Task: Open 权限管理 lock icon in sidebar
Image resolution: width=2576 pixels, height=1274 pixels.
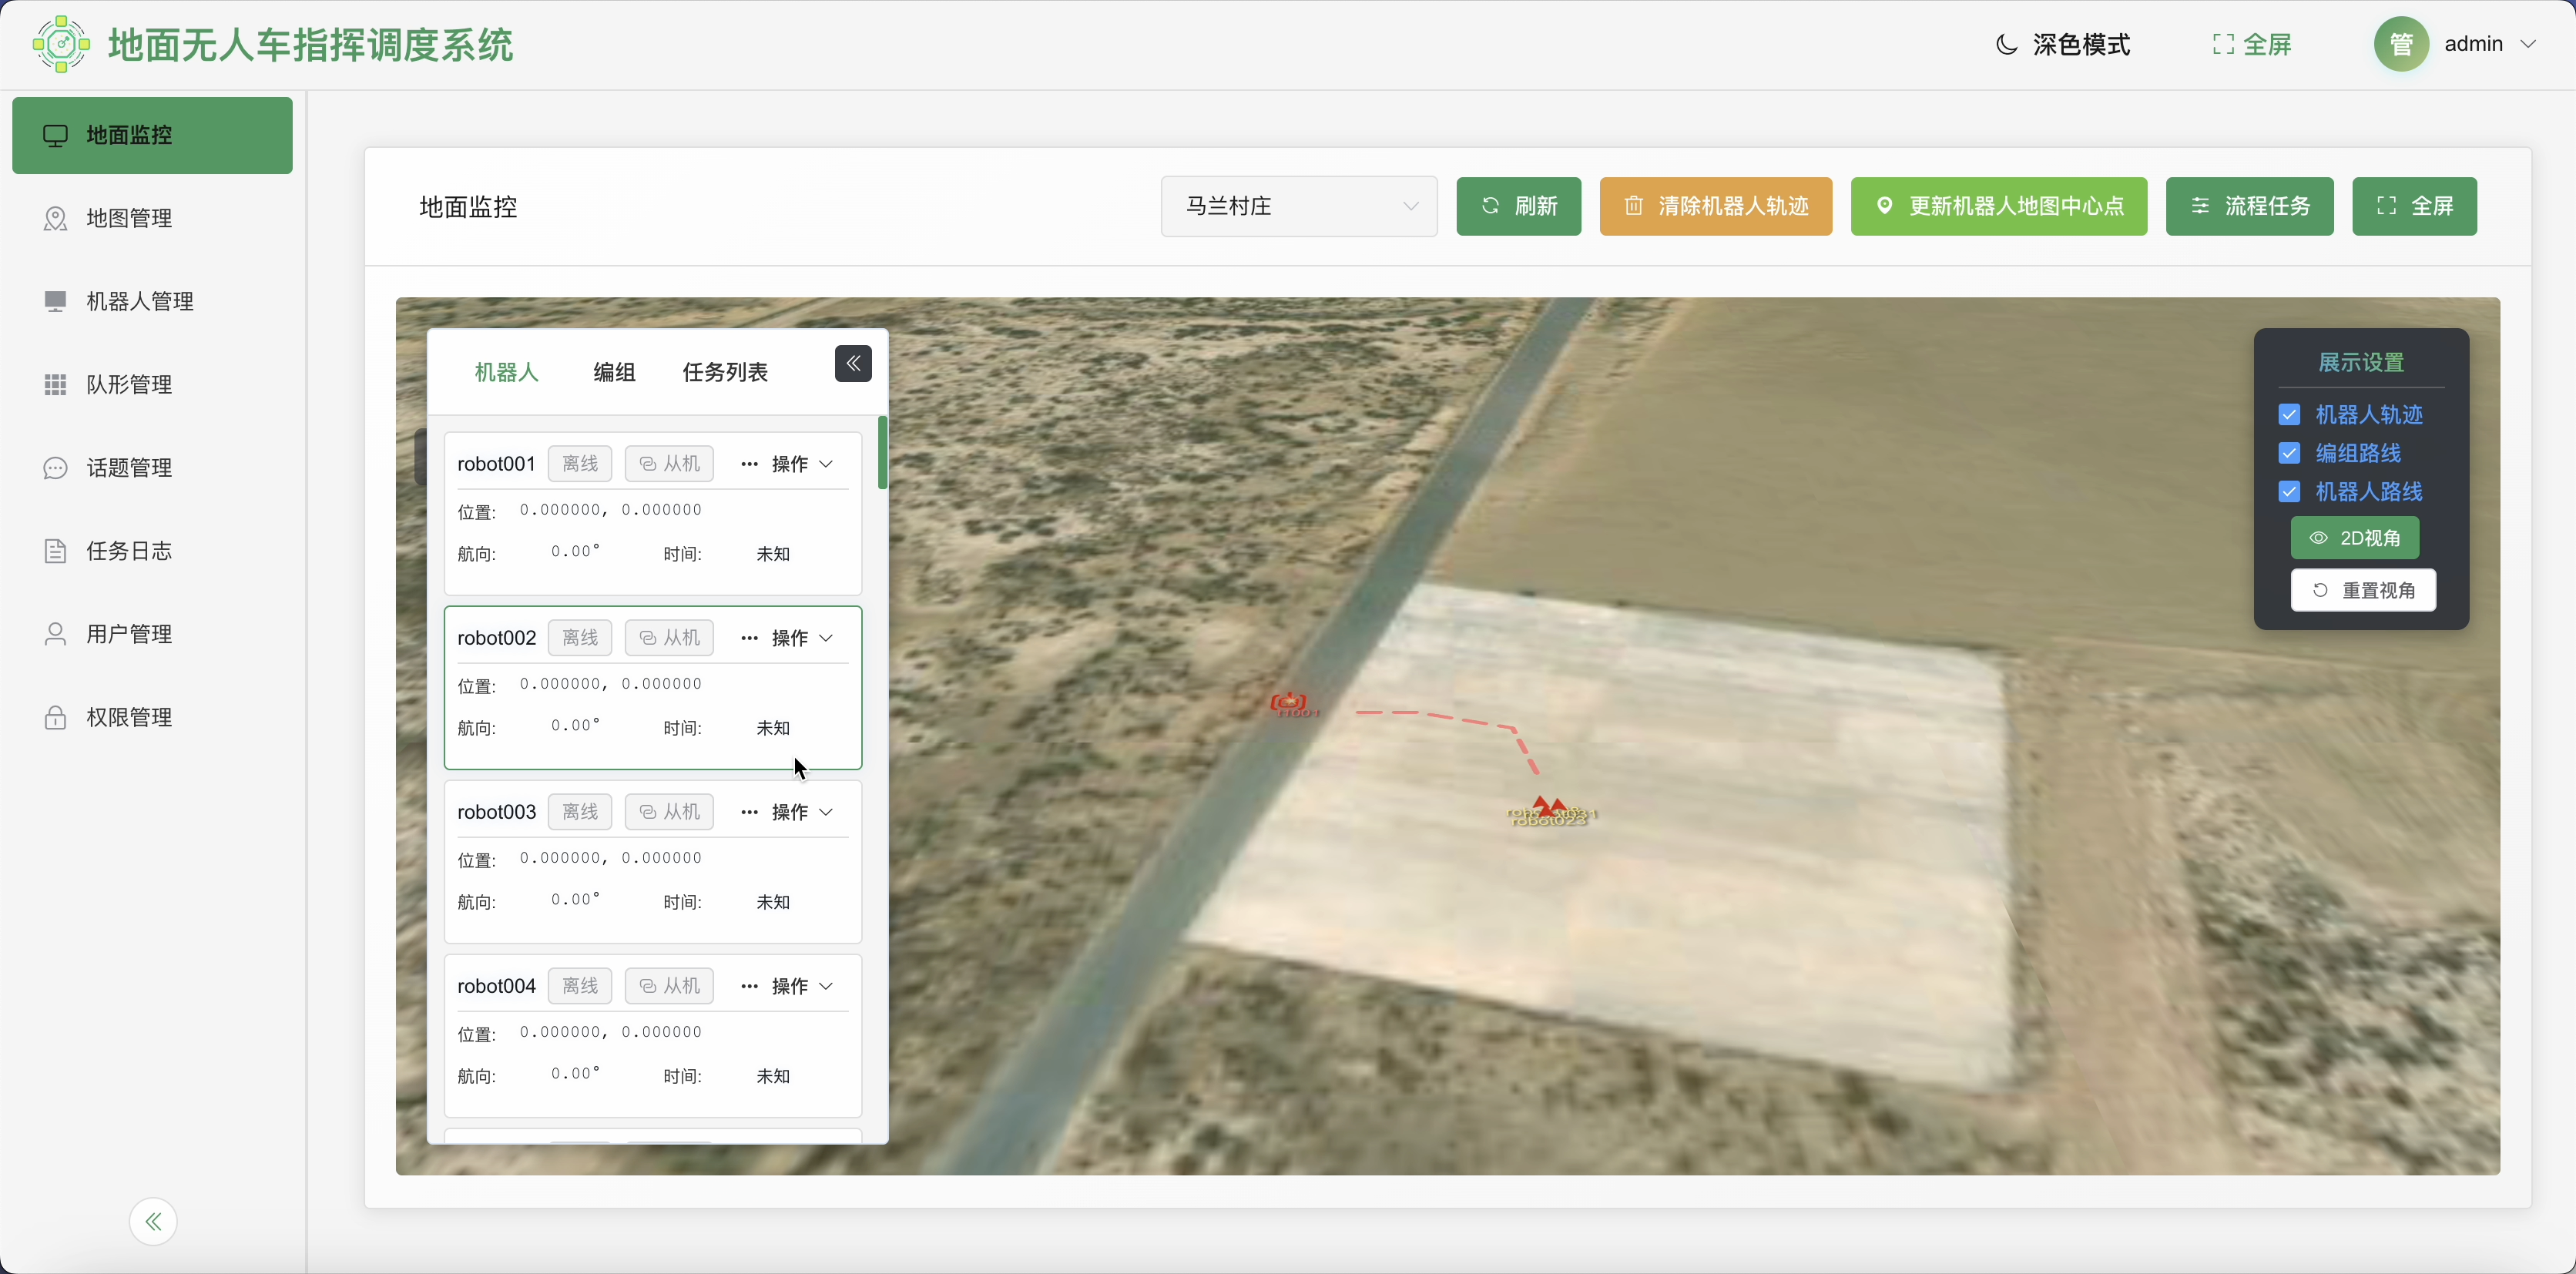Action: [x=55, y=717]
